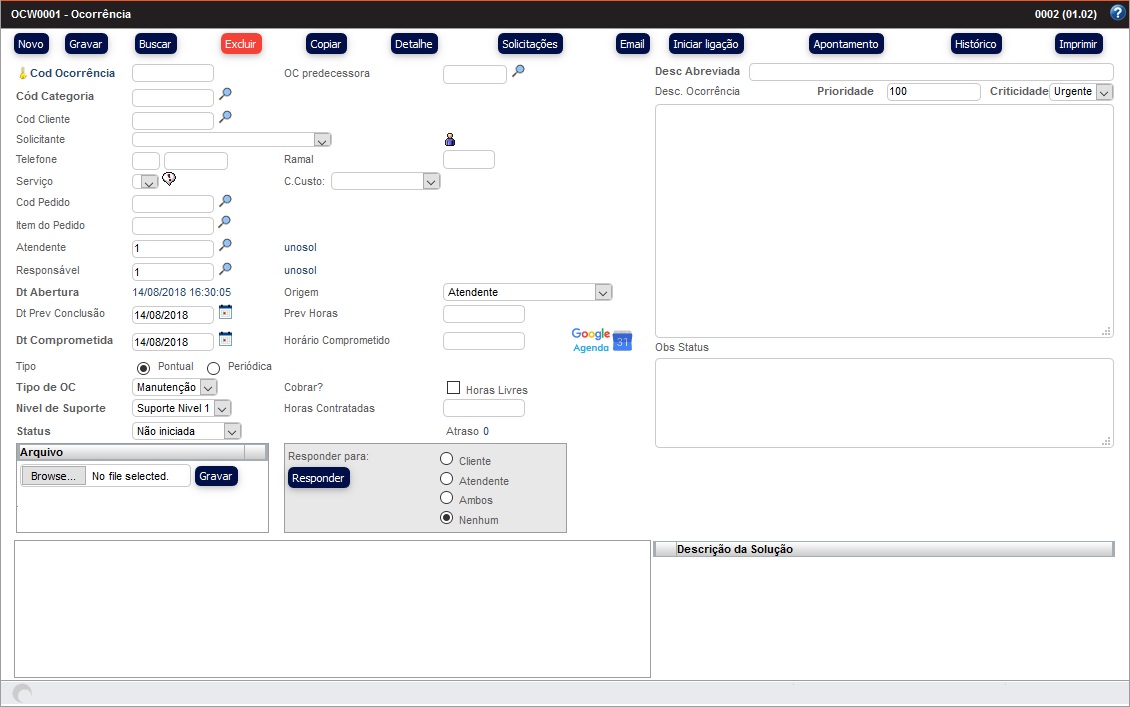Viewport: 1130px width, 707px height.
Task: Click the Histórico toolbar button
Action: tap(975, 44)
